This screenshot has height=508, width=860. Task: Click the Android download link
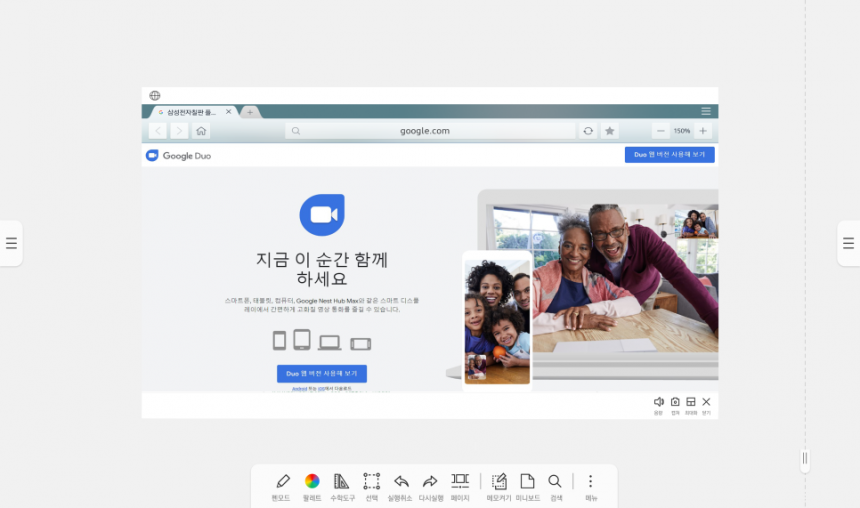click(x=299, y=389)
